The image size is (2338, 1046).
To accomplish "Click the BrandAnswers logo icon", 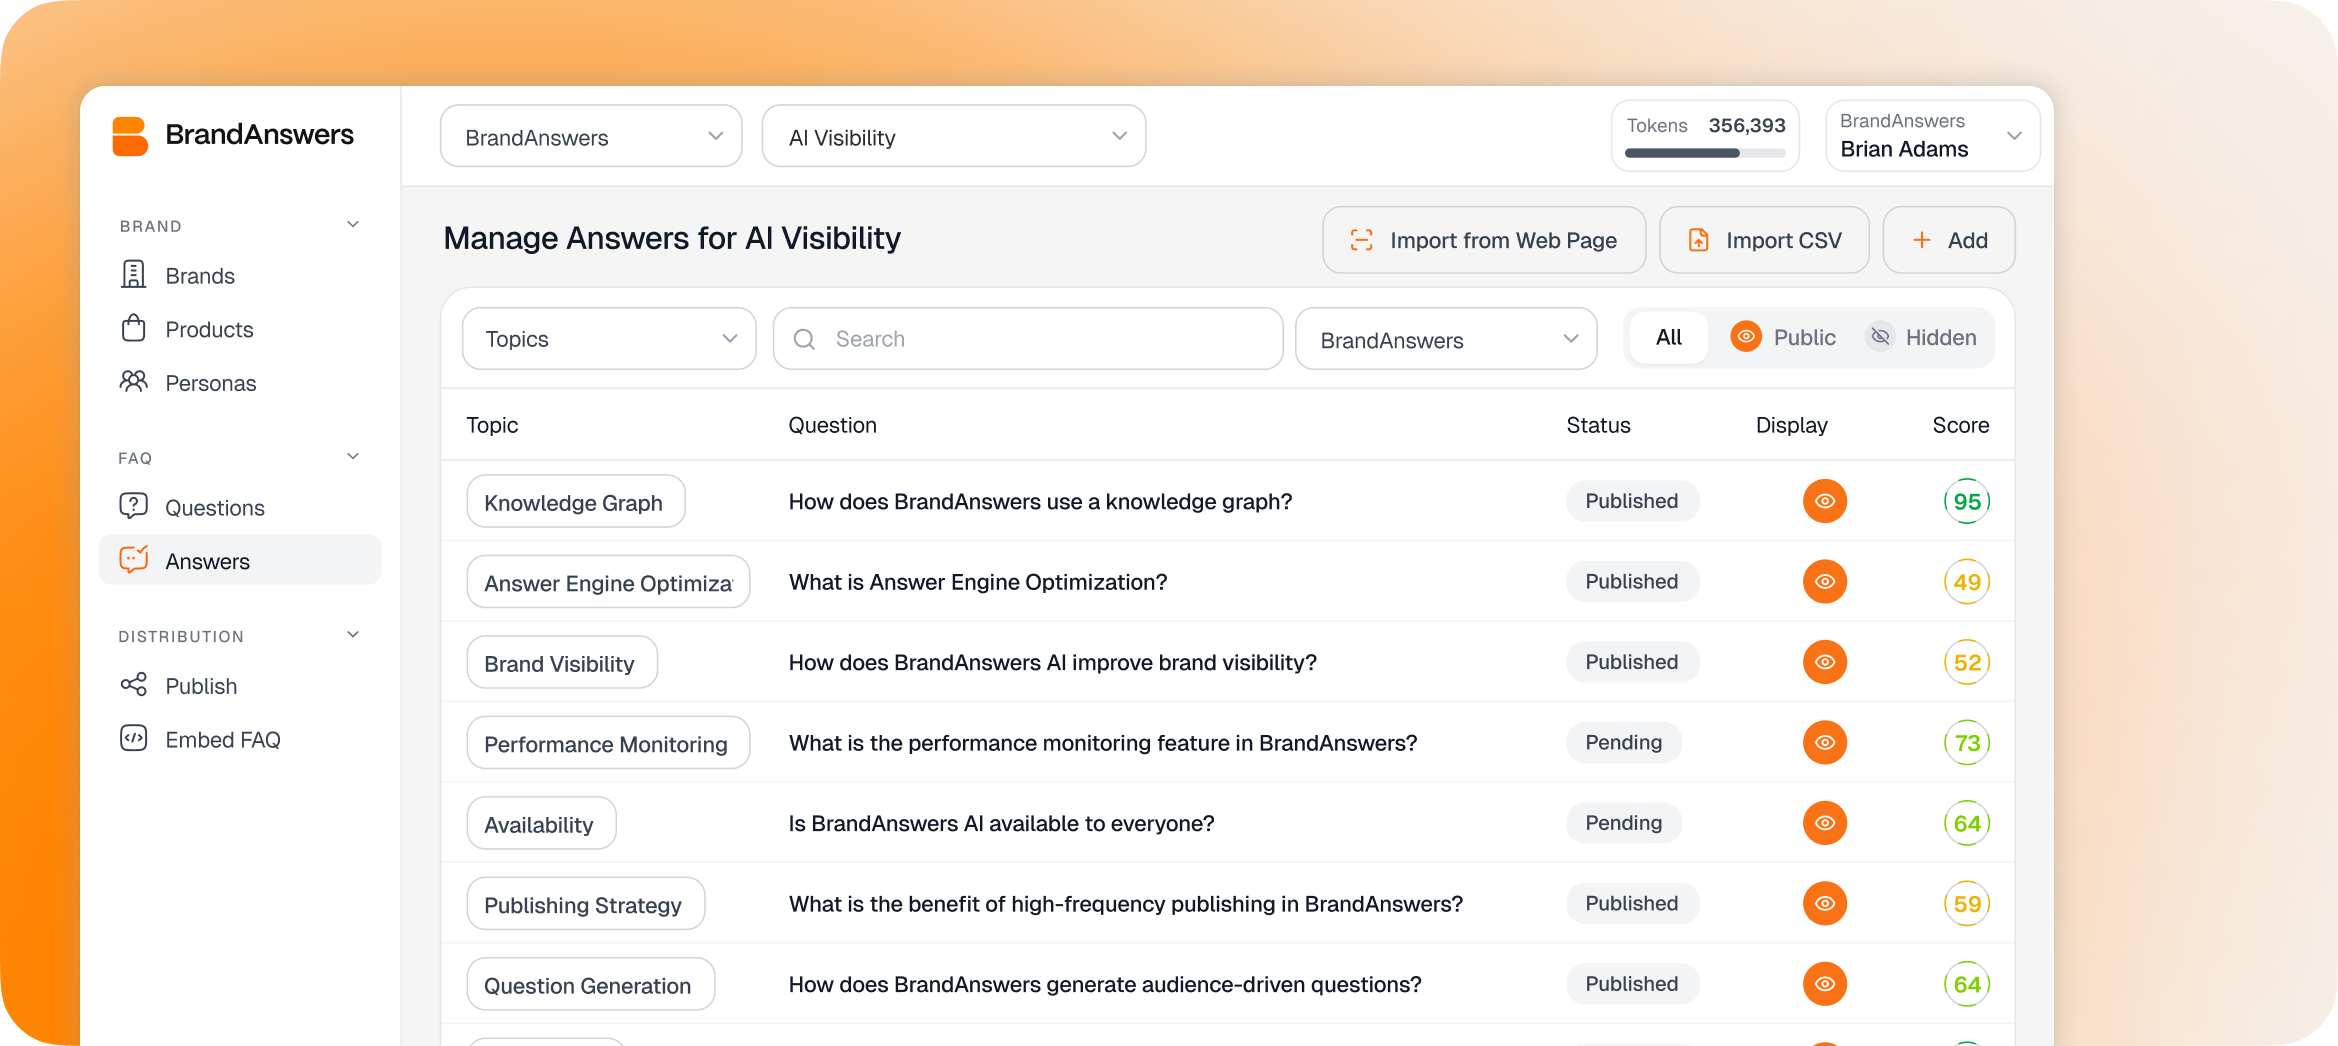I will (130, 134).
